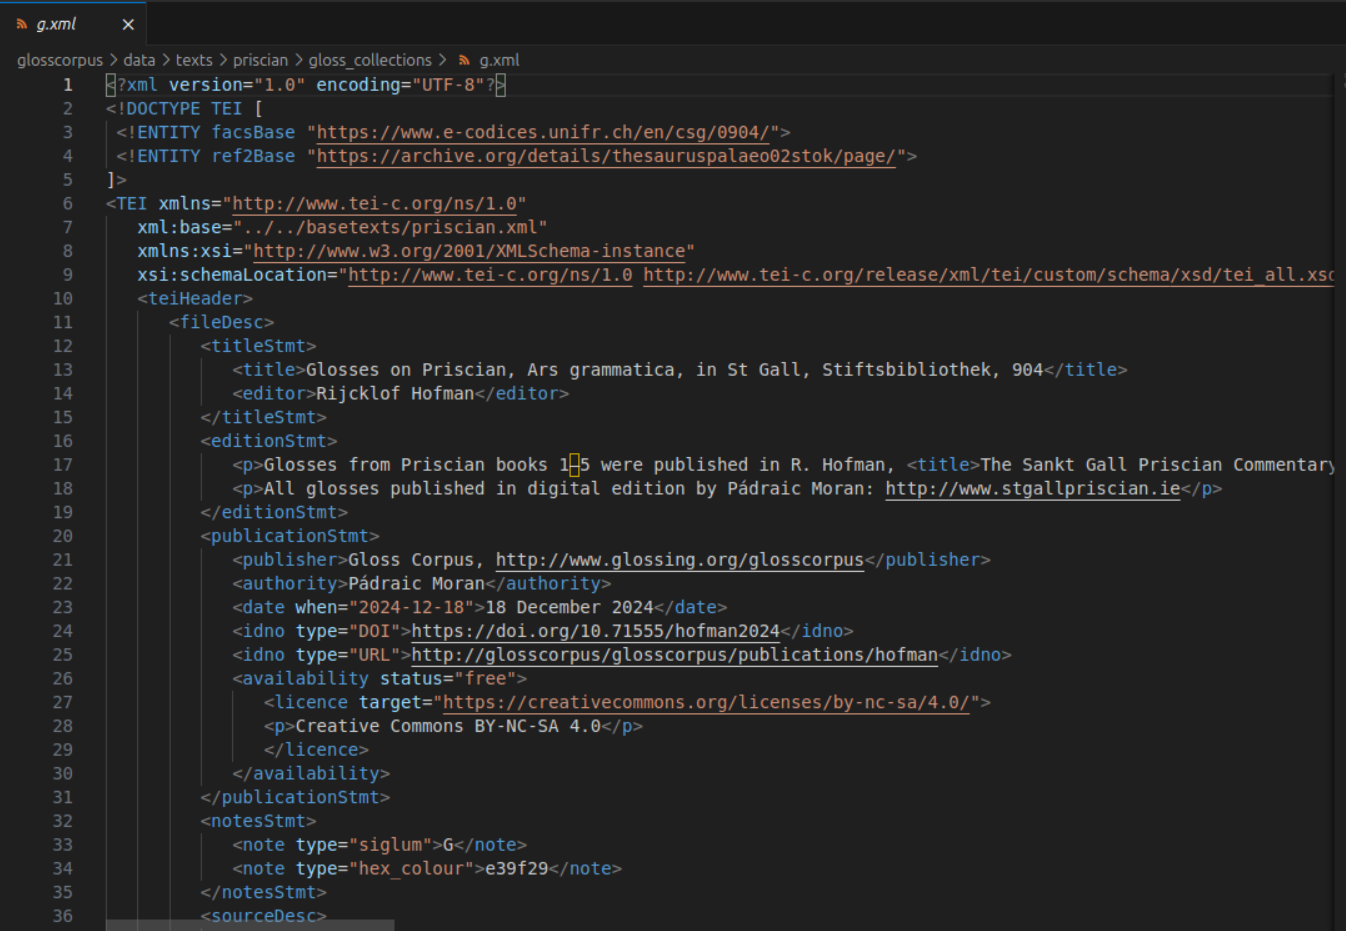Select line number 1 in the gutter

[68, 85]
